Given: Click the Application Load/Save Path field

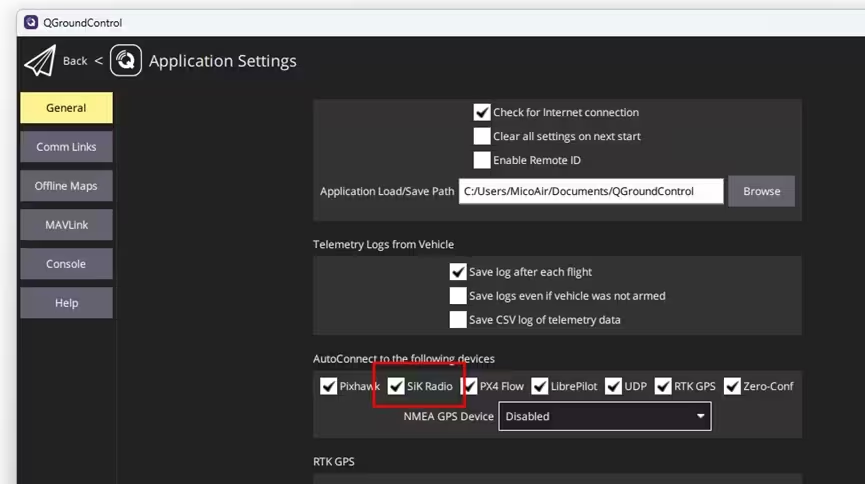Looking at the screenshot, I should 591,191.
